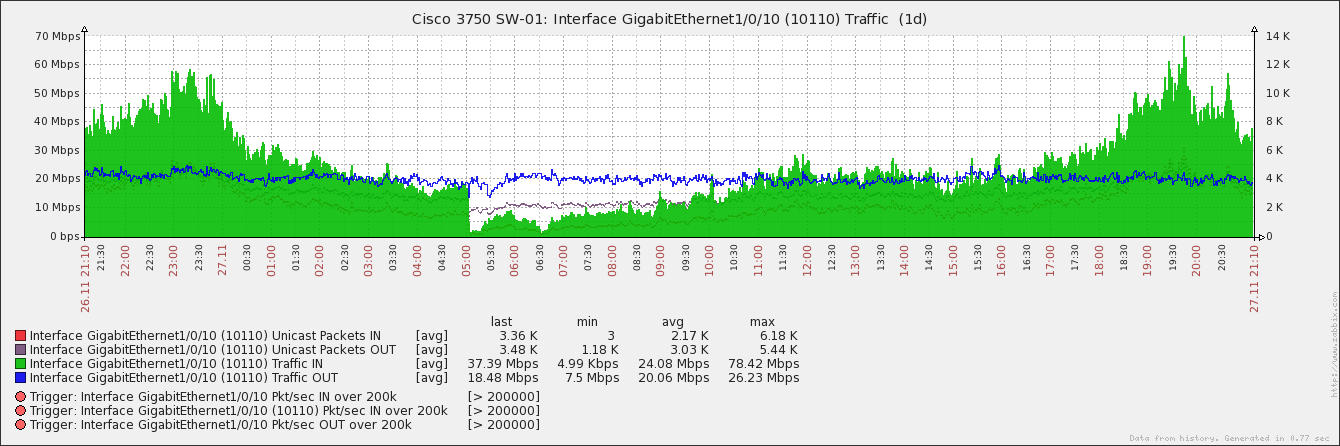Viewport: 1340px width, 446px height.
Task: Click the purple Unicast Packets OUT legend swatch
Action: (x=20, y=350)
